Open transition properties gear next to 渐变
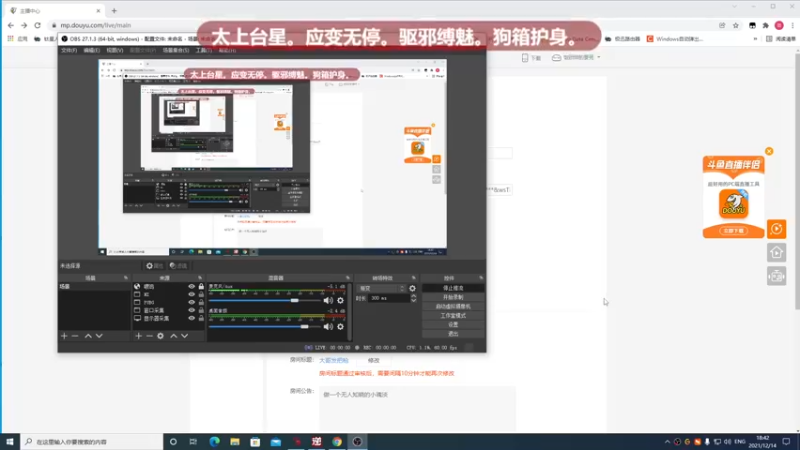800x450 pixels. [x=412, y=288]
